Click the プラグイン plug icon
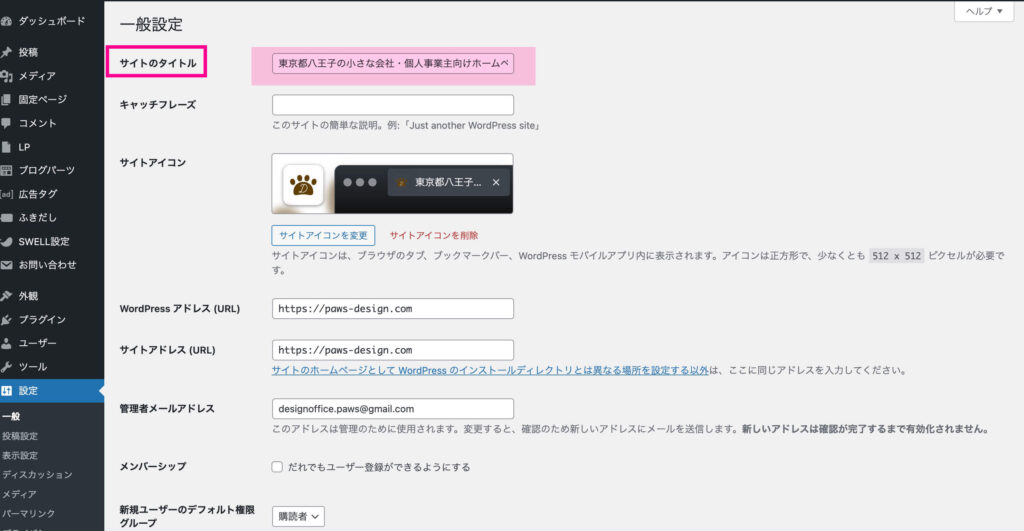 (x=7, y=320)
